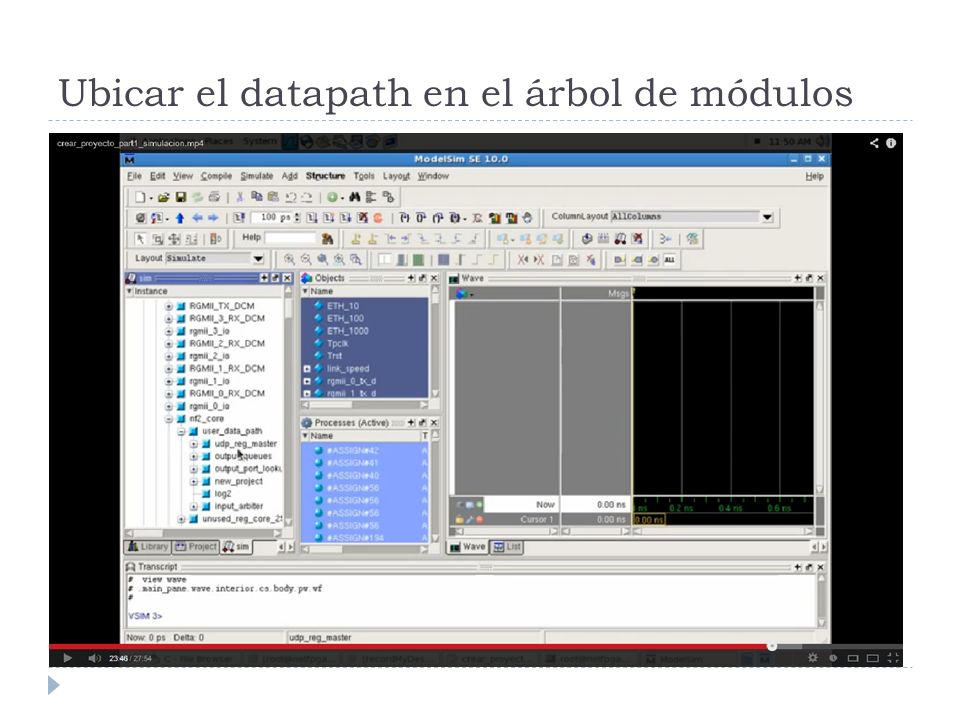The width and height of the screenshot is (960, 720).
Task: Expand the udp_reg_master instance
Action: coord(193,444)
